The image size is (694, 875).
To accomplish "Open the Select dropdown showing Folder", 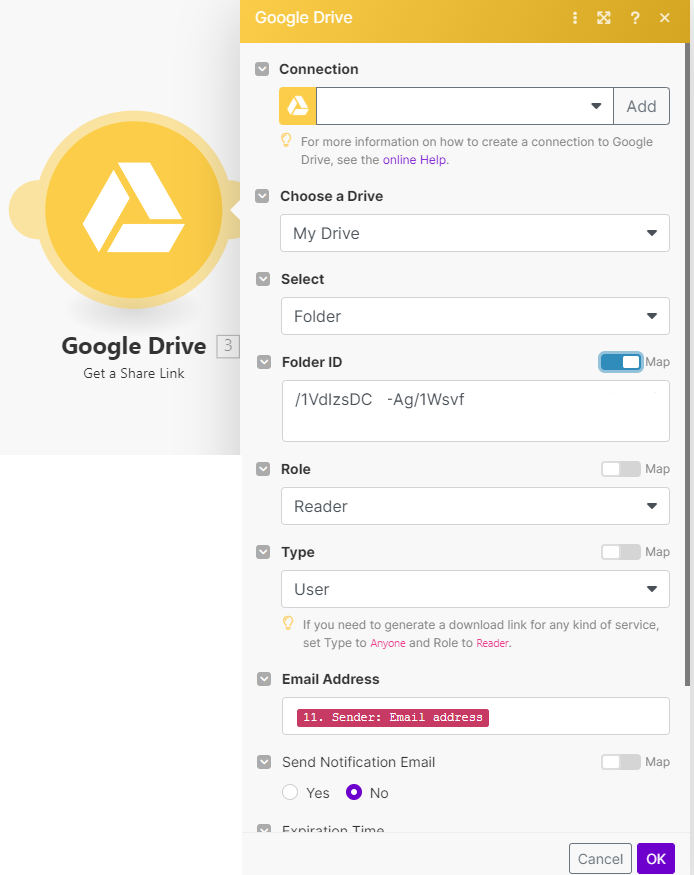I will 475,316.
